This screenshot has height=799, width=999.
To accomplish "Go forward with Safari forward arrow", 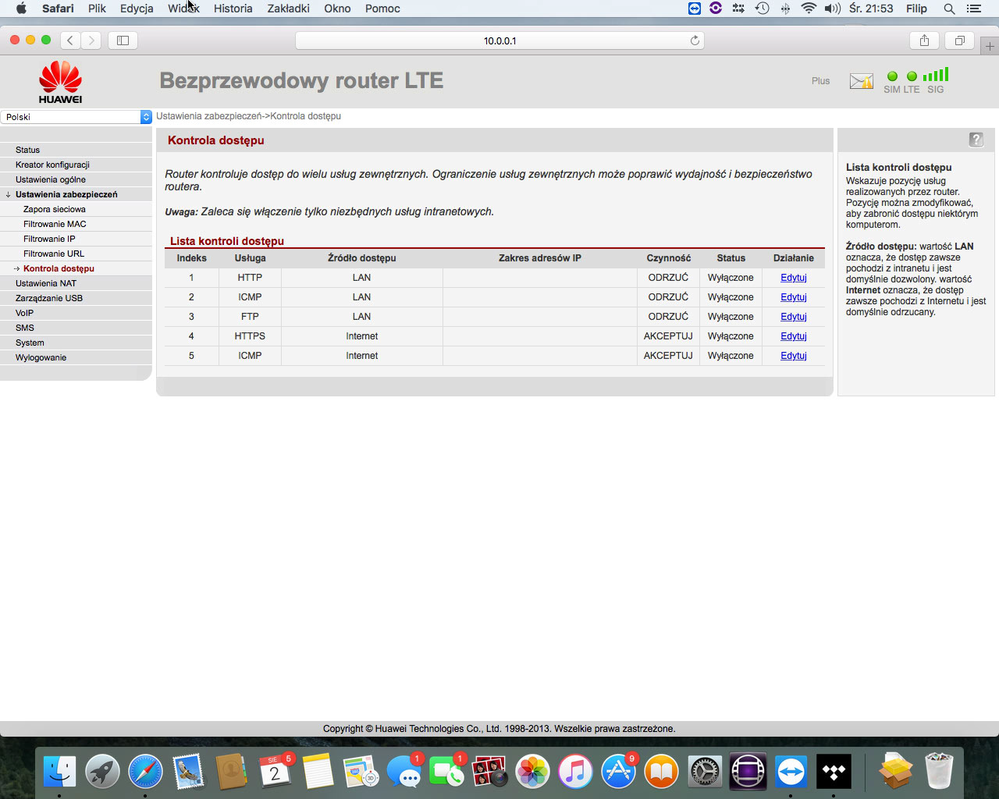I will 91,40.
